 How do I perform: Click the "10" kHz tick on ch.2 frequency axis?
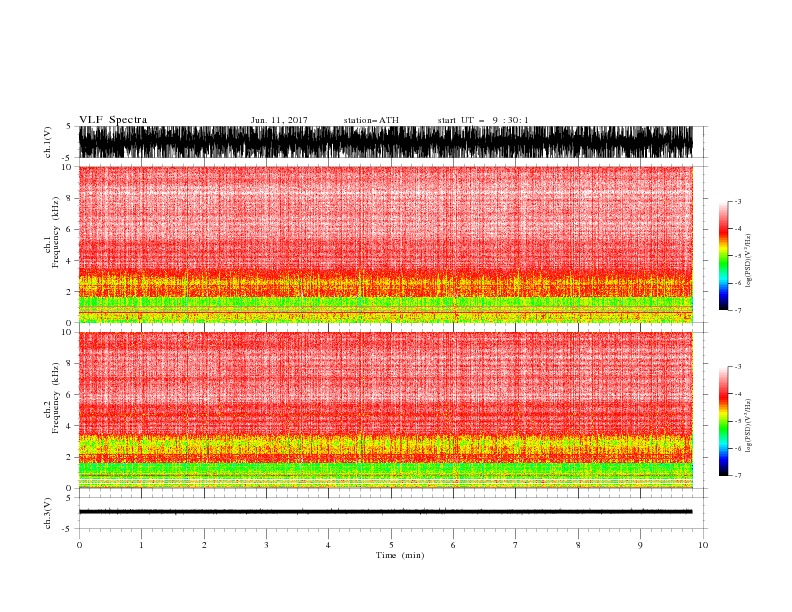click(67, 332)
